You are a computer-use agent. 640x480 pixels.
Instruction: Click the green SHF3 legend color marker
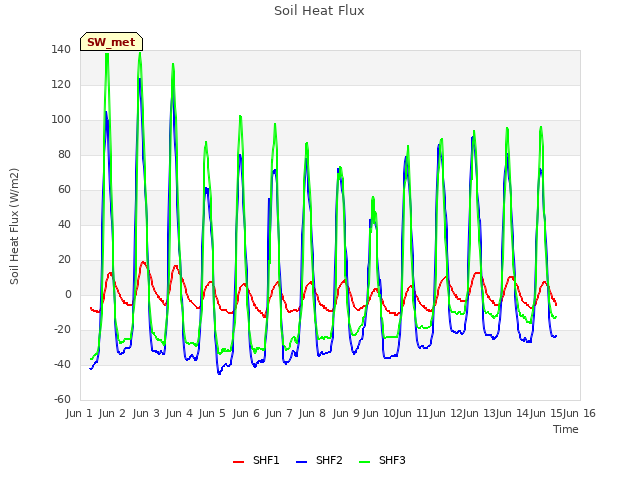pyautogui.click(x=364, y=462)
